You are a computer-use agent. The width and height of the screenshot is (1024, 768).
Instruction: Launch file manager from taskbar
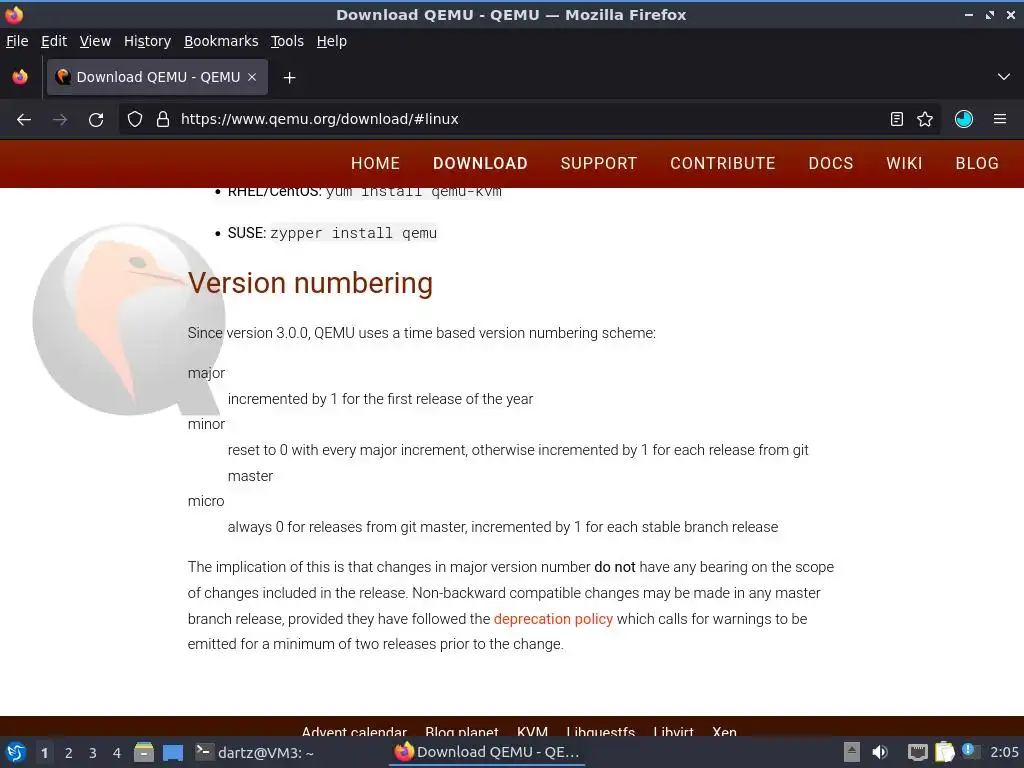click(x=144, y=753)
